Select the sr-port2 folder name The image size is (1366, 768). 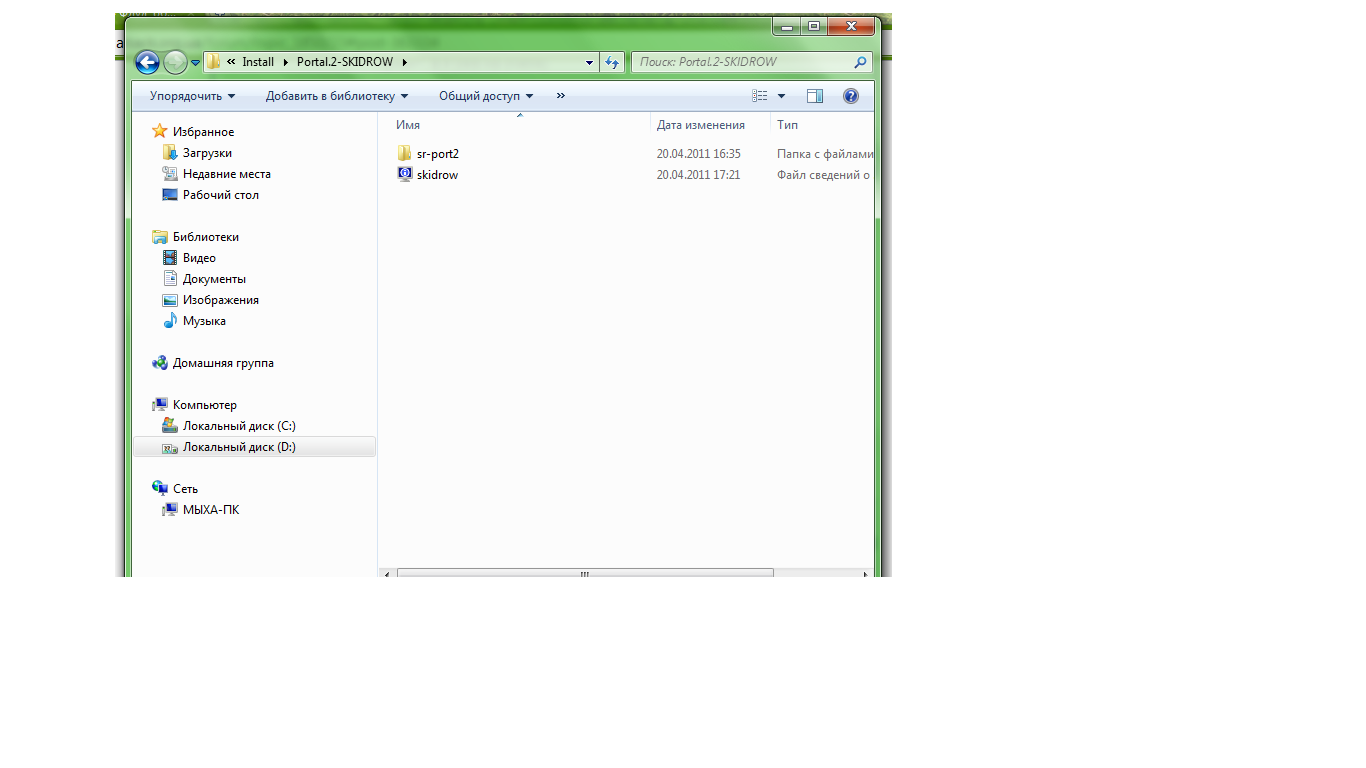click(438, 154)
